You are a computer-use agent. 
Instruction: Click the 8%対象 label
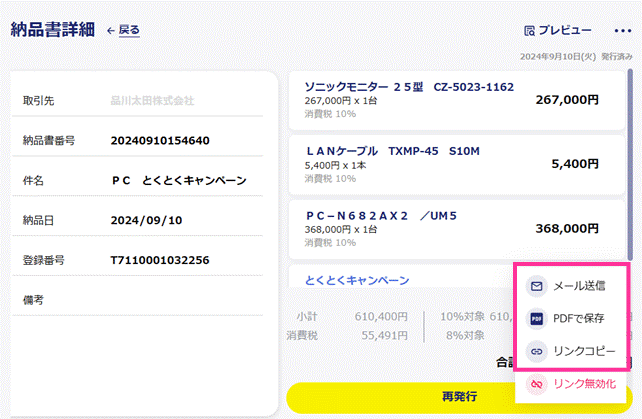(x=465, y=335)
